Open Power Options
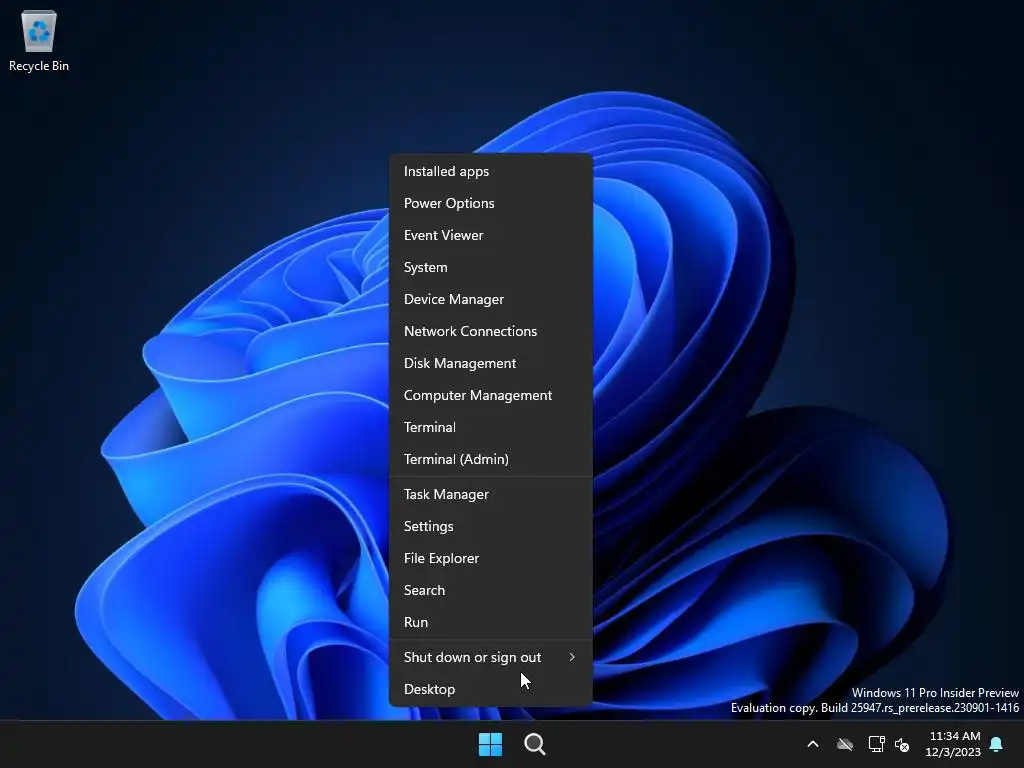This screenshot has height=768, width=1024. 490,203
